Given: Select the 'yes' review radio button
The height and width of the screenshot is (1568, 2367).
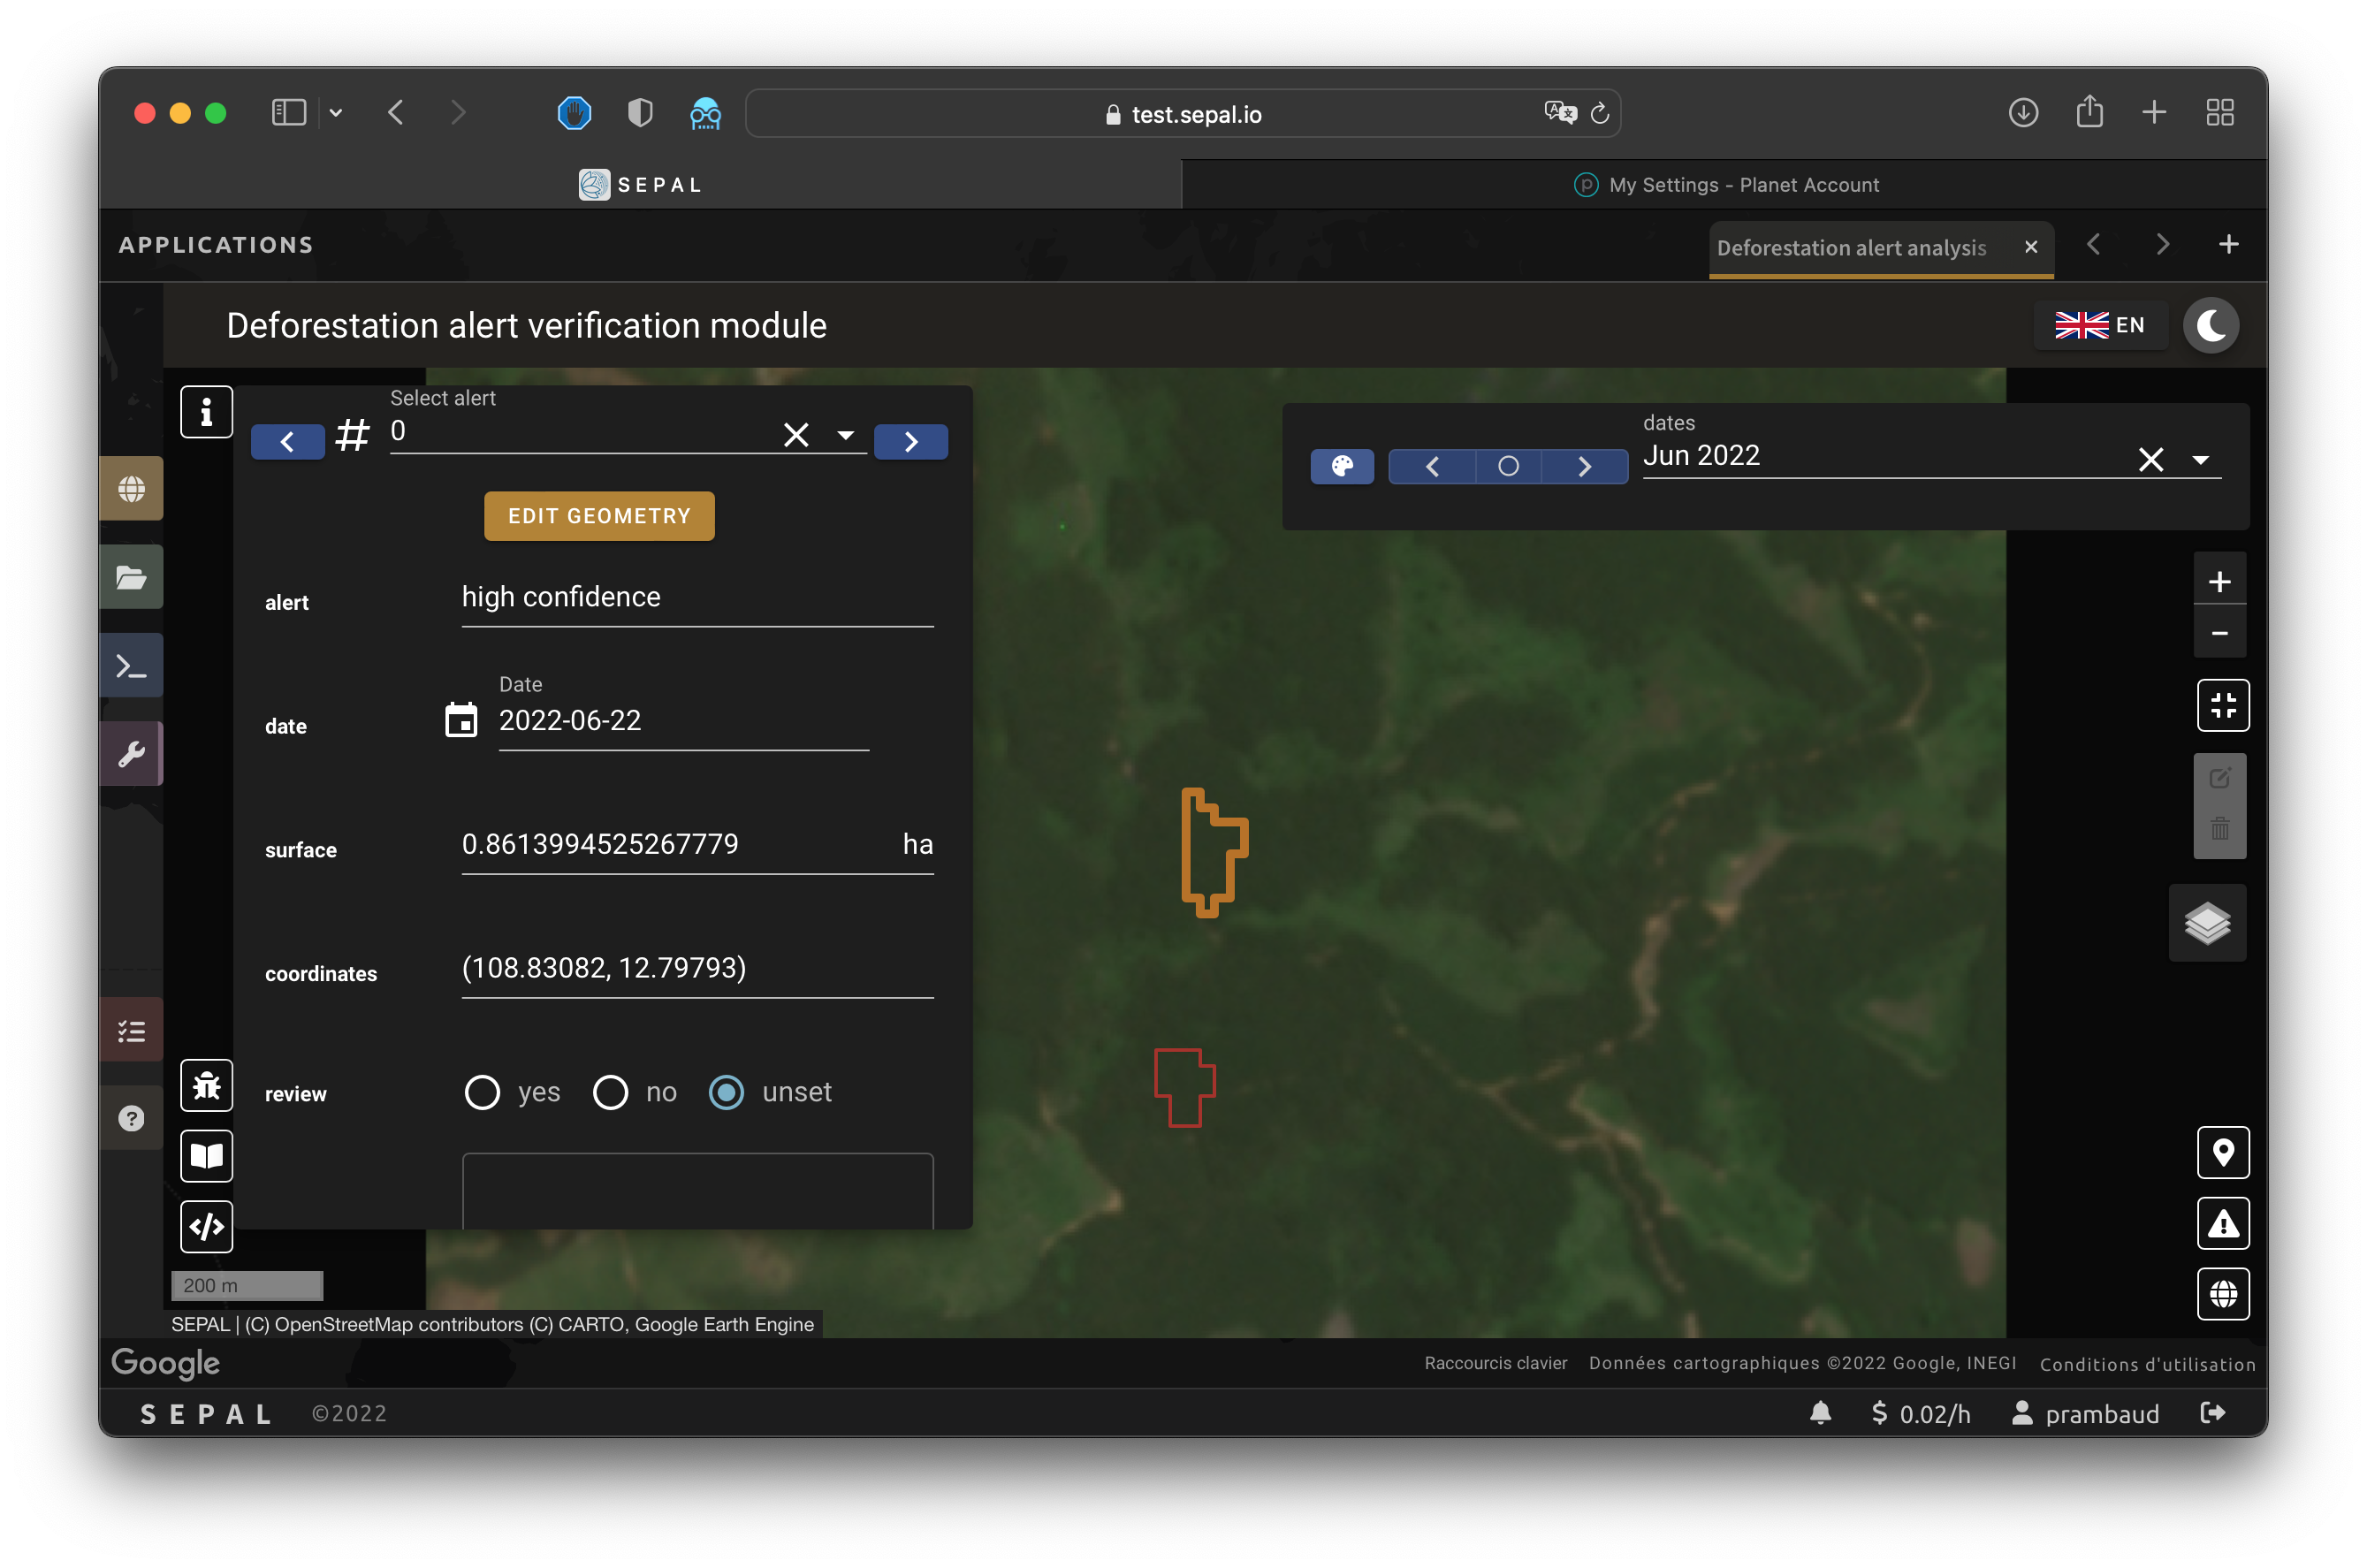Looking at the screenshot, I should [x=482, y=1092].
